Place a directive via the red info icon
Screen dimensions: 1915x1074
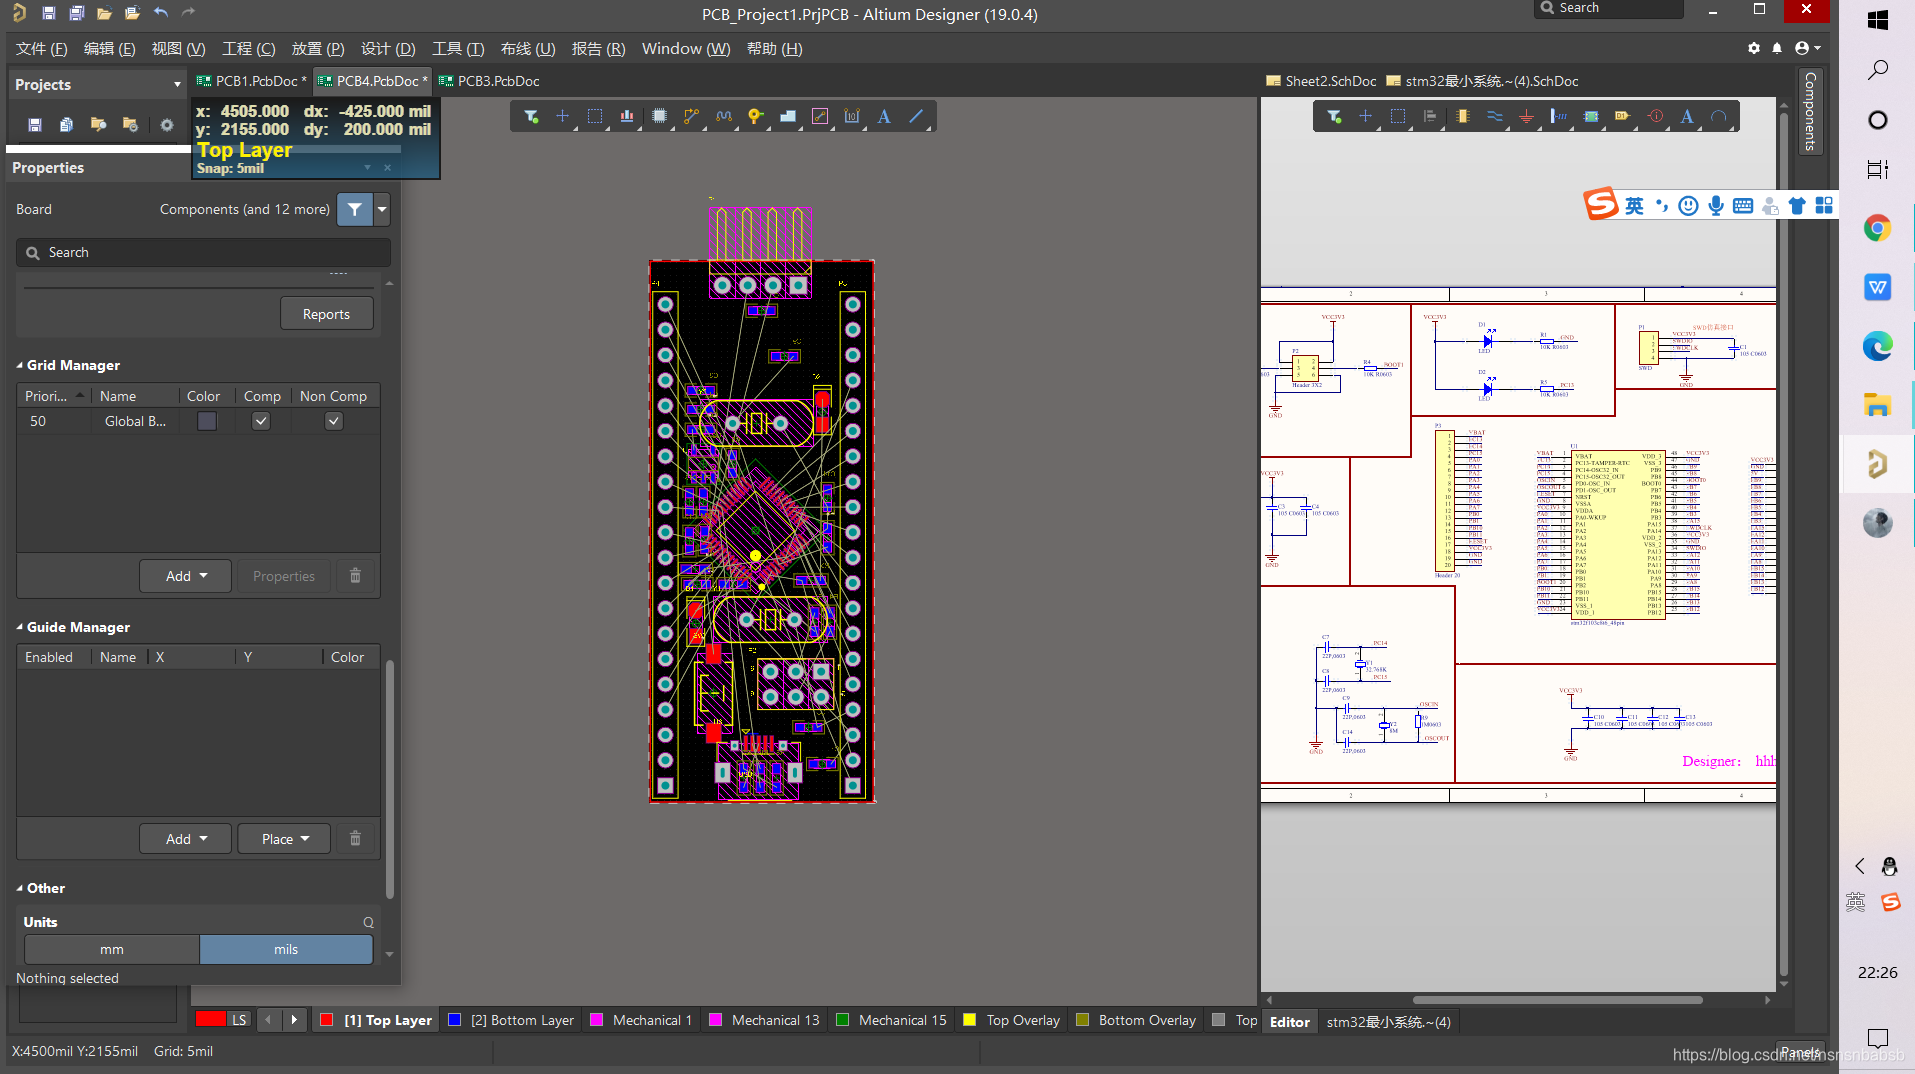click(1655, 117)
